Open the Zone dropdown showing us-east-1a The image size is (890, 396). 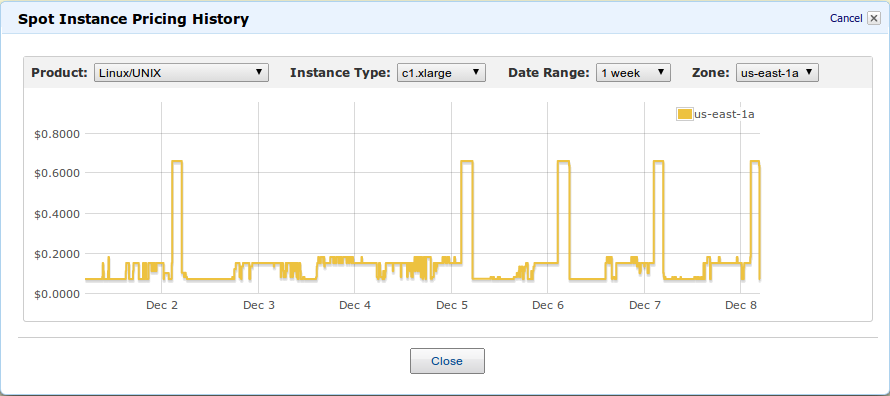[x=777, y=73]
